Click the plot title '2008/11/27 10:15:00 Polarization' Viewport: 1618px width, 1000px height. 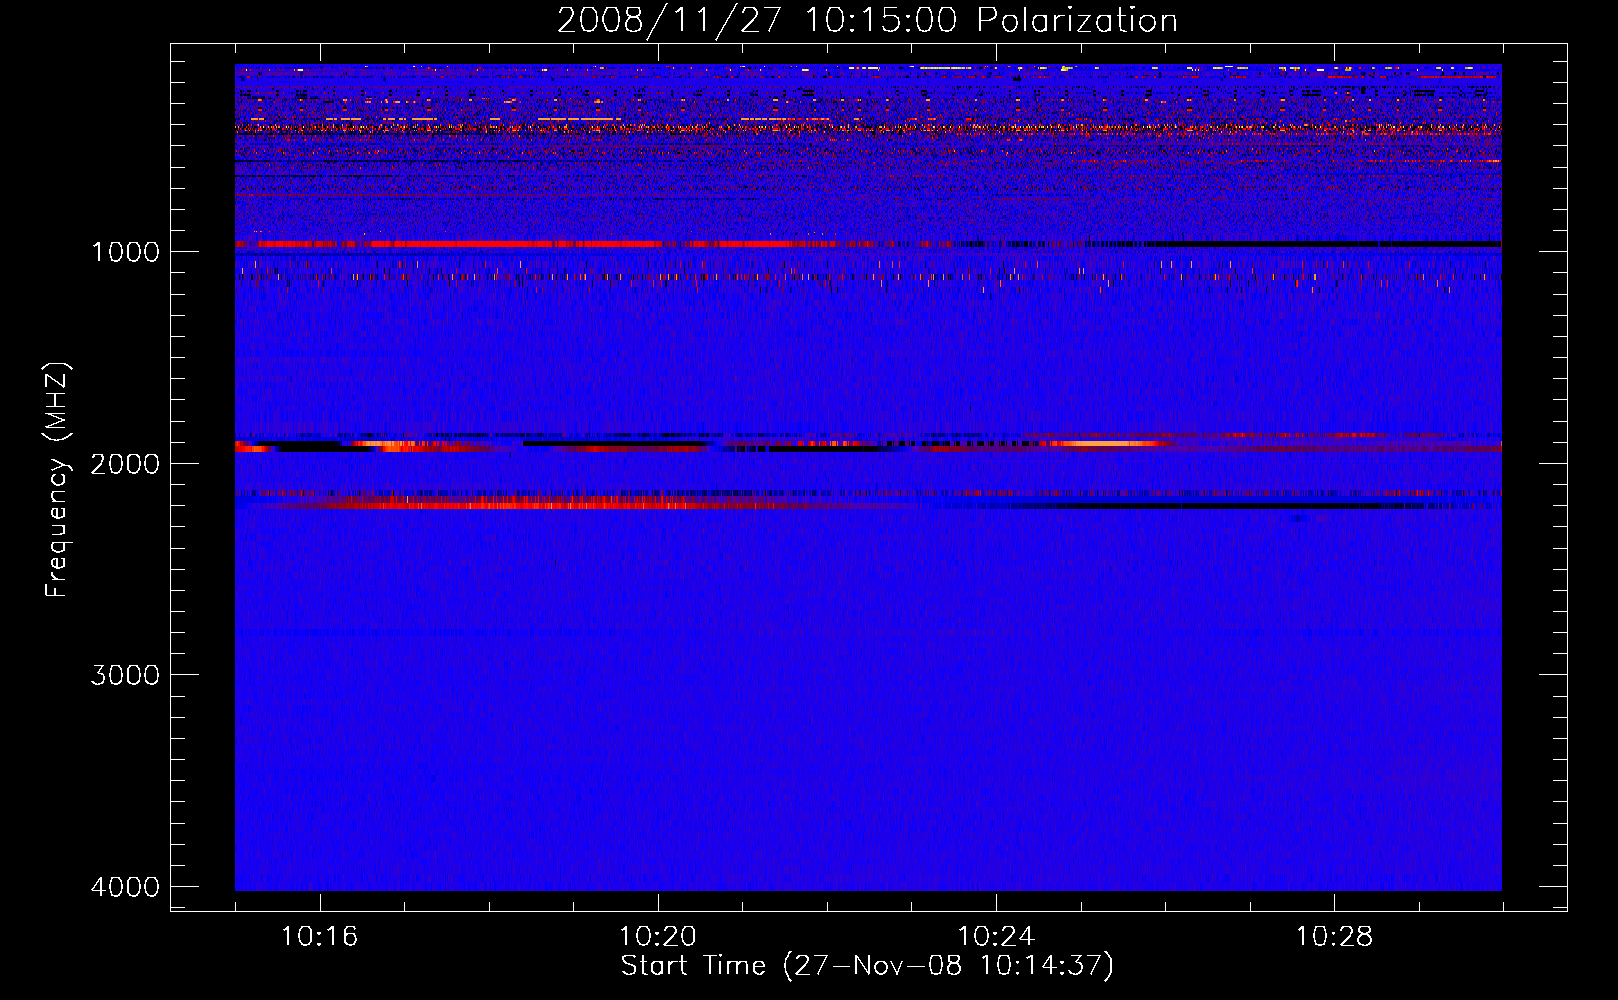pyautogui.click(x=867, y=21)
